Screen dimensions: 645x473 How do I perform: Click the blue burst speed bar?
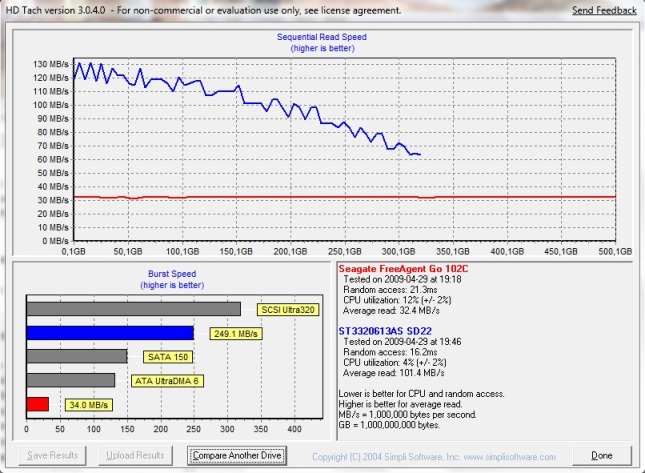pos(110,332)
